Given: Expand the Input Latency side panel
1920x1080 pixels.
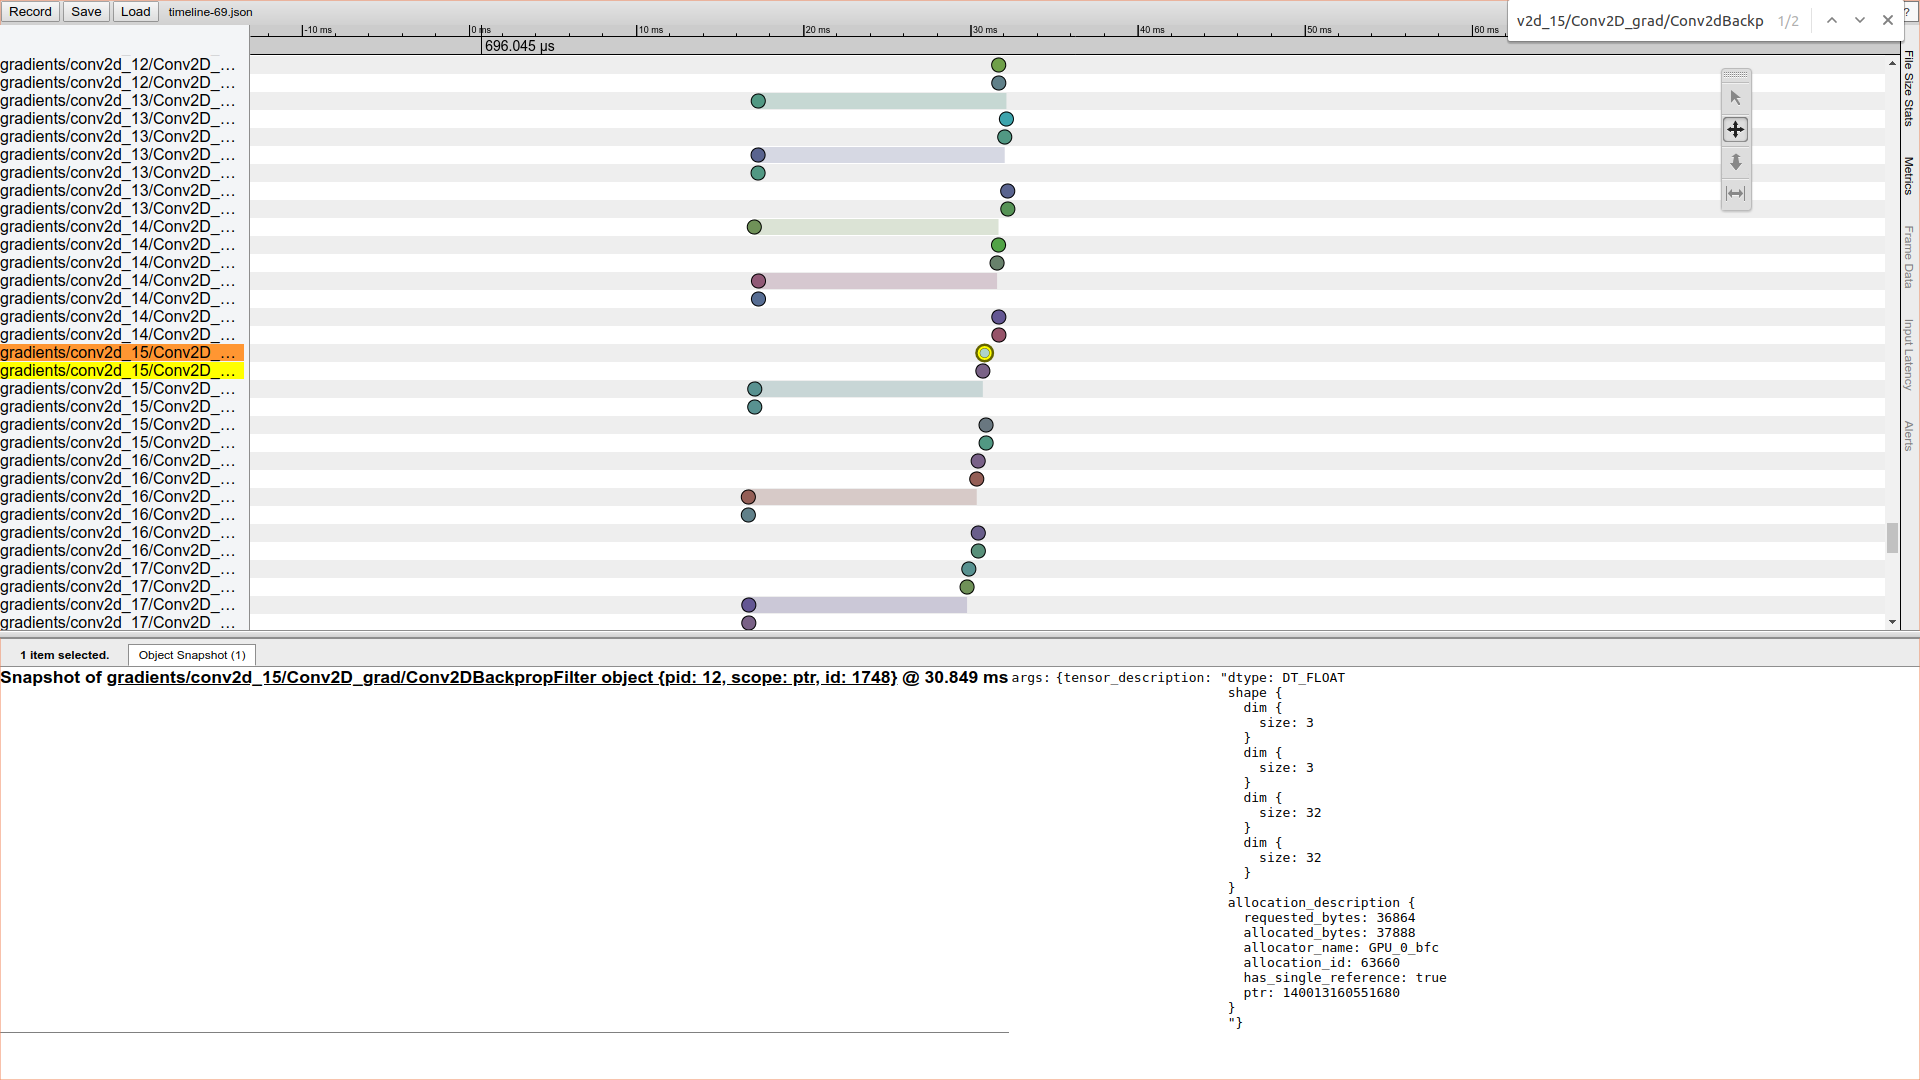Looking at the screenshot, I should [1908, 354].
